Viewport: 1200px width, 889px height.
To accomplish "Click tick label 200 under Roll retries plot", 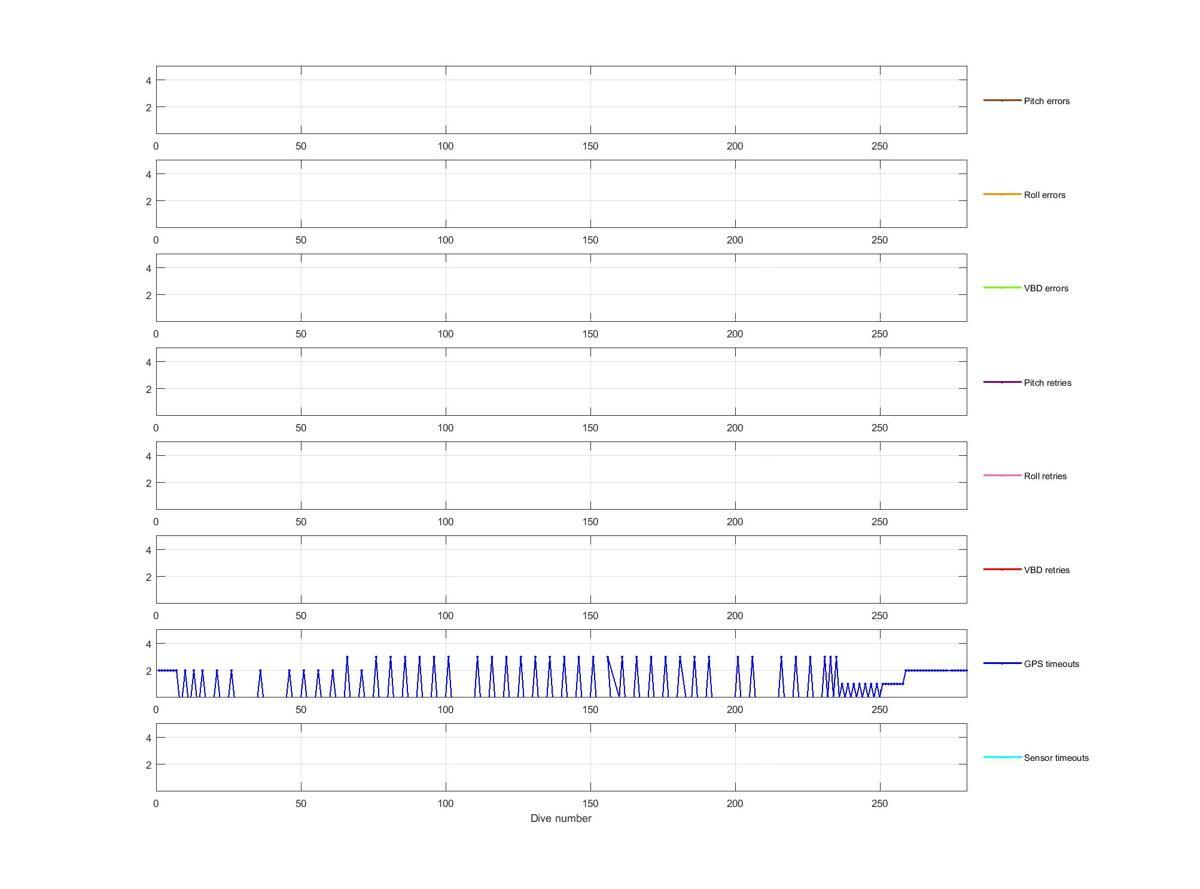I will [x=735, y=522].
